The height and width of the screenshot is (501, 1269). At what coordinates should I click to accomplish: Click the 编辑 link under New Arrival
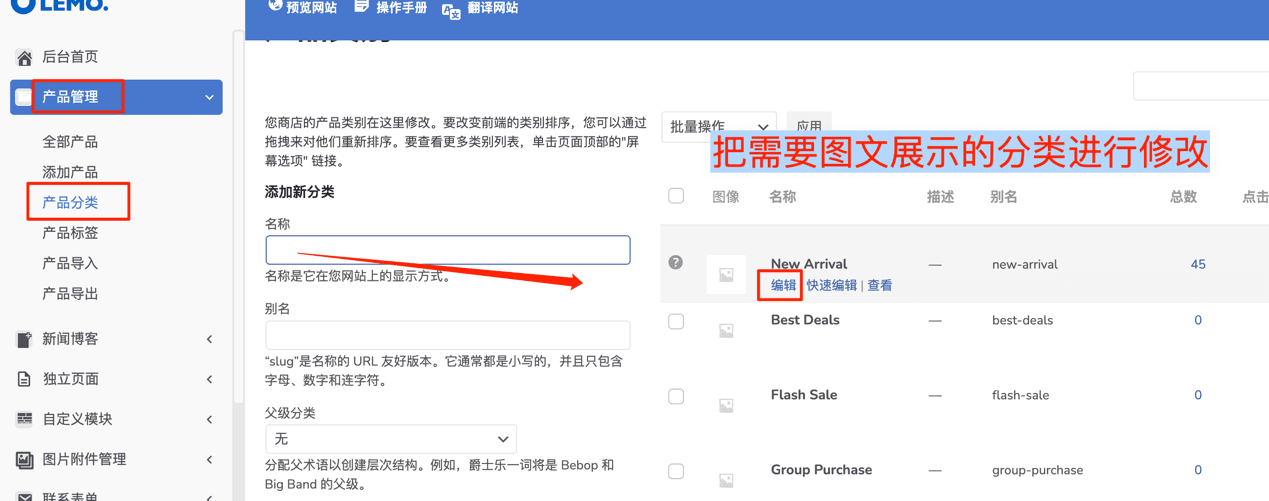pyautogui.click(x=783, y=285)
